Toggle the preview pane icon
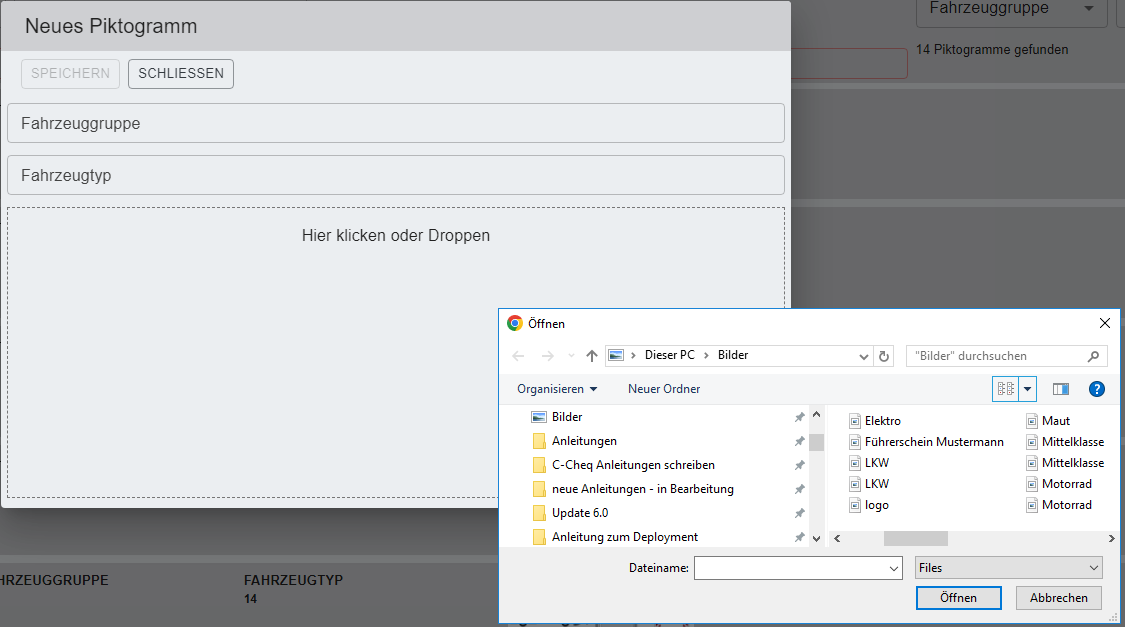The height and width of the screenshot is (627, 1125). tap(1061, 389)
